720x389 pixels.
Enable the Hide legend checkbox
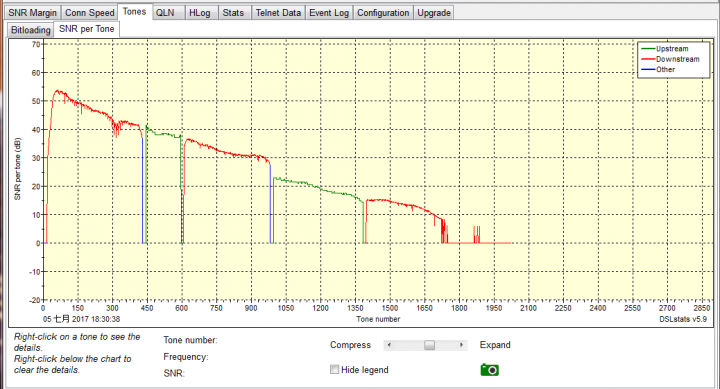334,369
